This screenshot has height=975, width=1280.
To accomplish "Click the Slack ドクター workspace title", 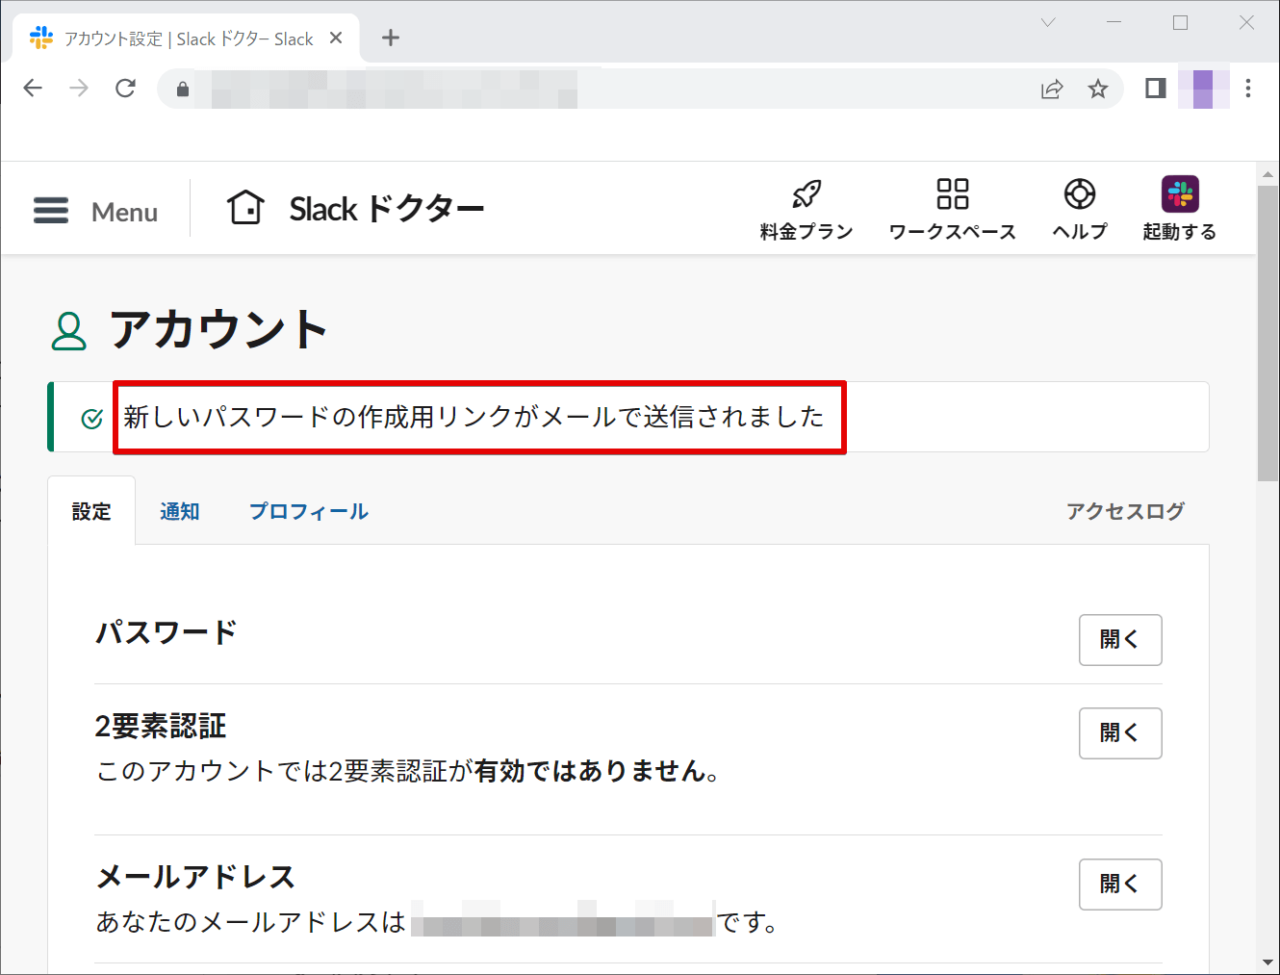I will click(x=387, y=209).
